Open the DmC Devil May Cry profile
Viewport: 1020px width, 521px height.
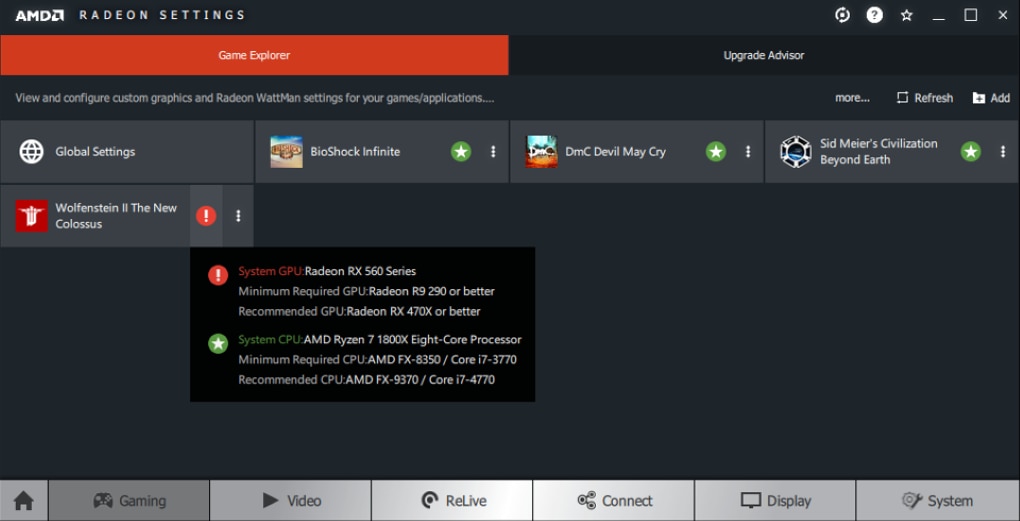click(x=637, y=152)
